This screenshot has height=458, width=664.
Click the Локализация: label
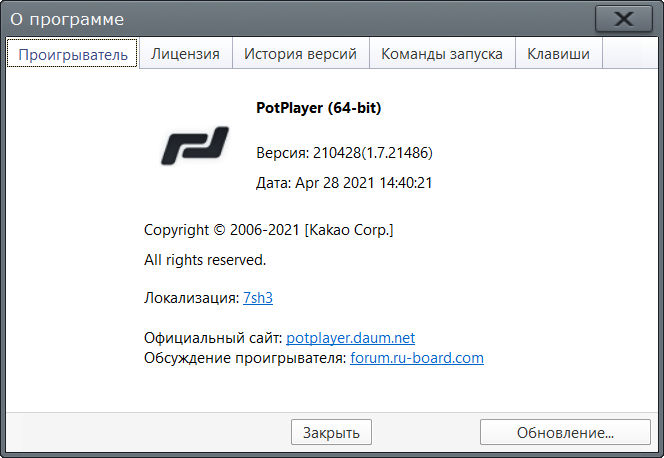coord(192,298)
